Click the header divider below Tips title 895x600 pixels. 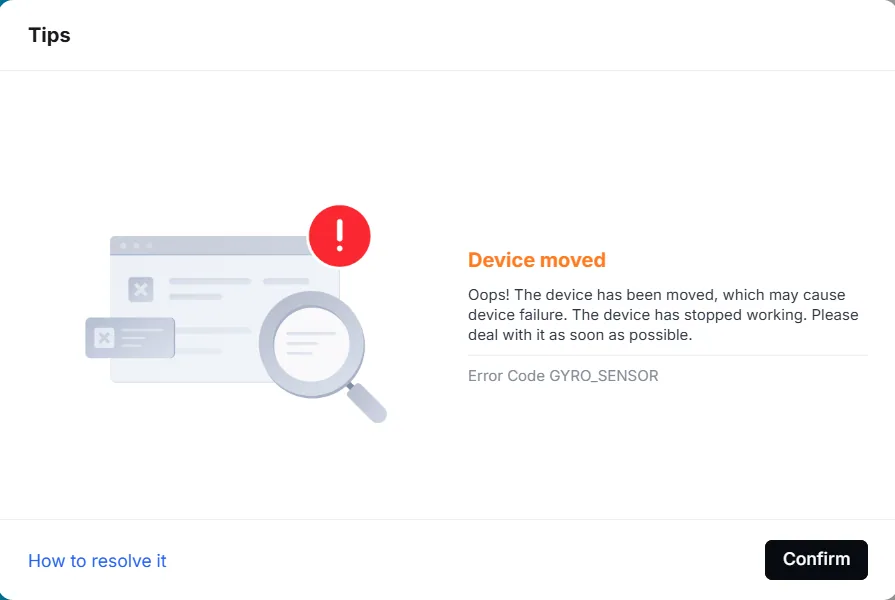(448, 71)
